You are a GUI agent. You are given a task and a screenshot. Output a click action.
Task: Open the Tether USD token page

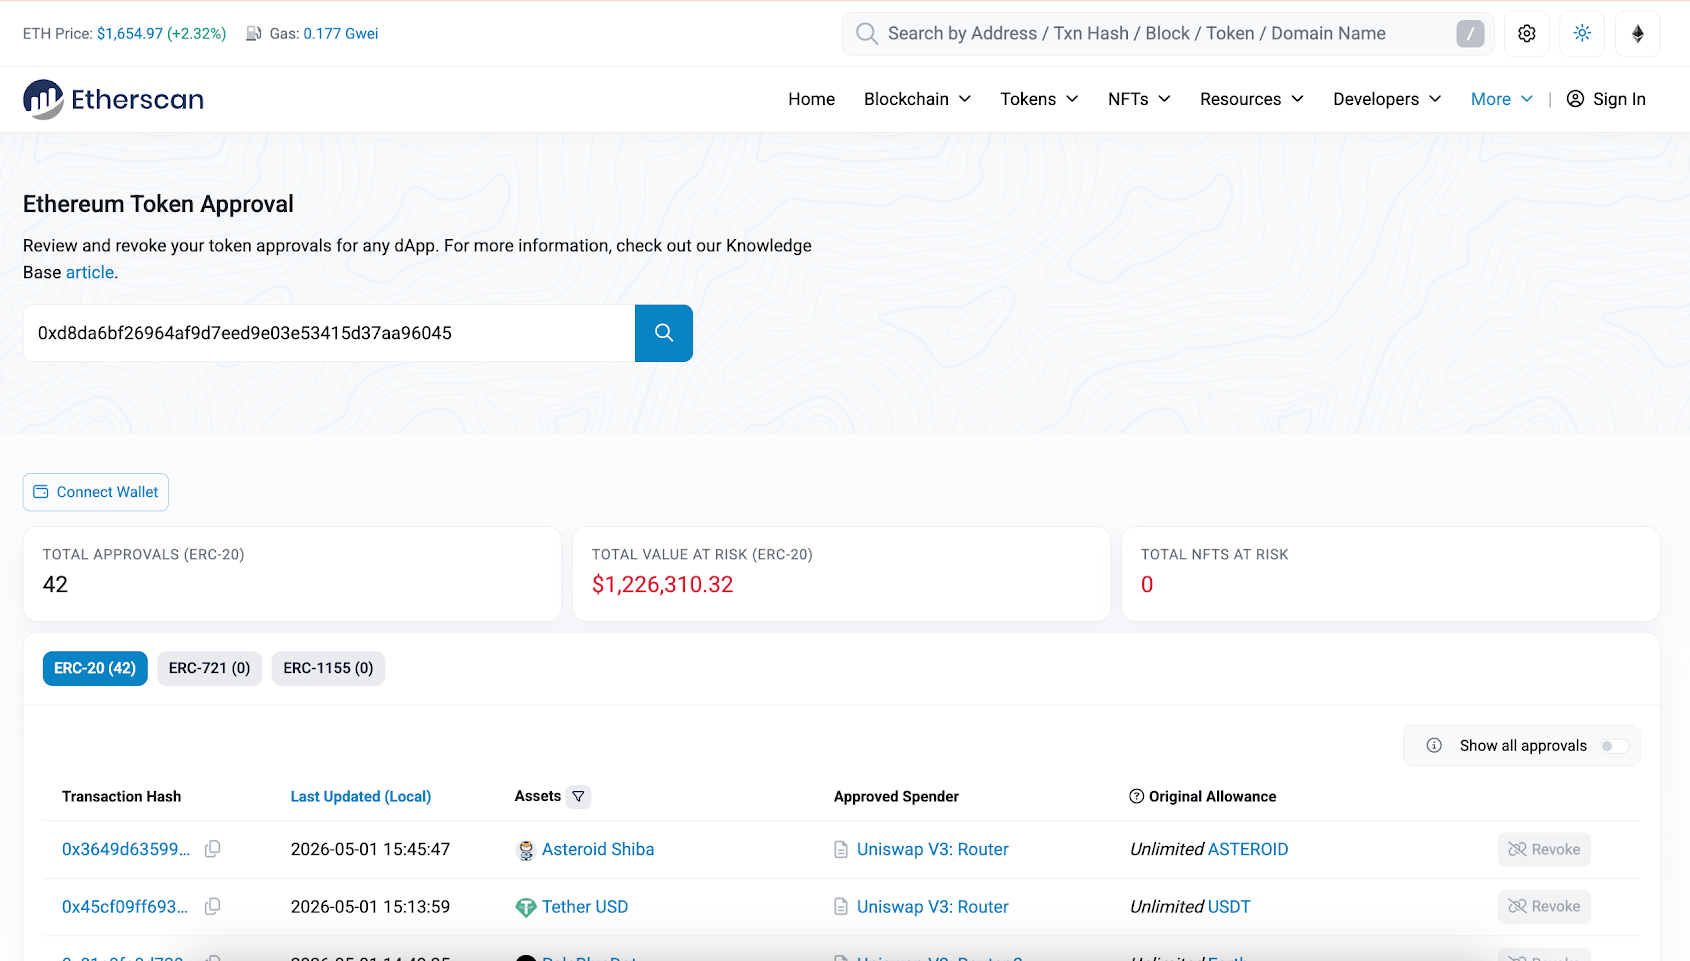click(585, 907)
